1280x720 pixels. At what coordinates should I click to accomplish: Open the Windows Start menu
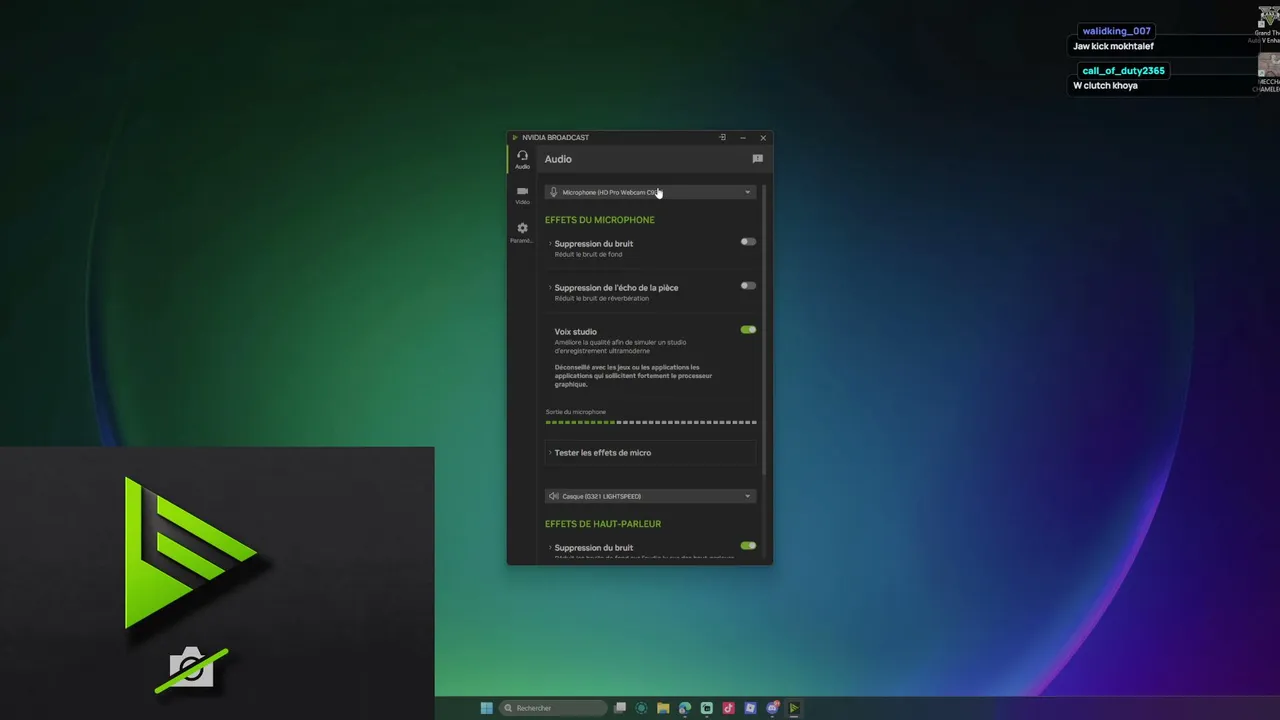(x=486, y=708)
